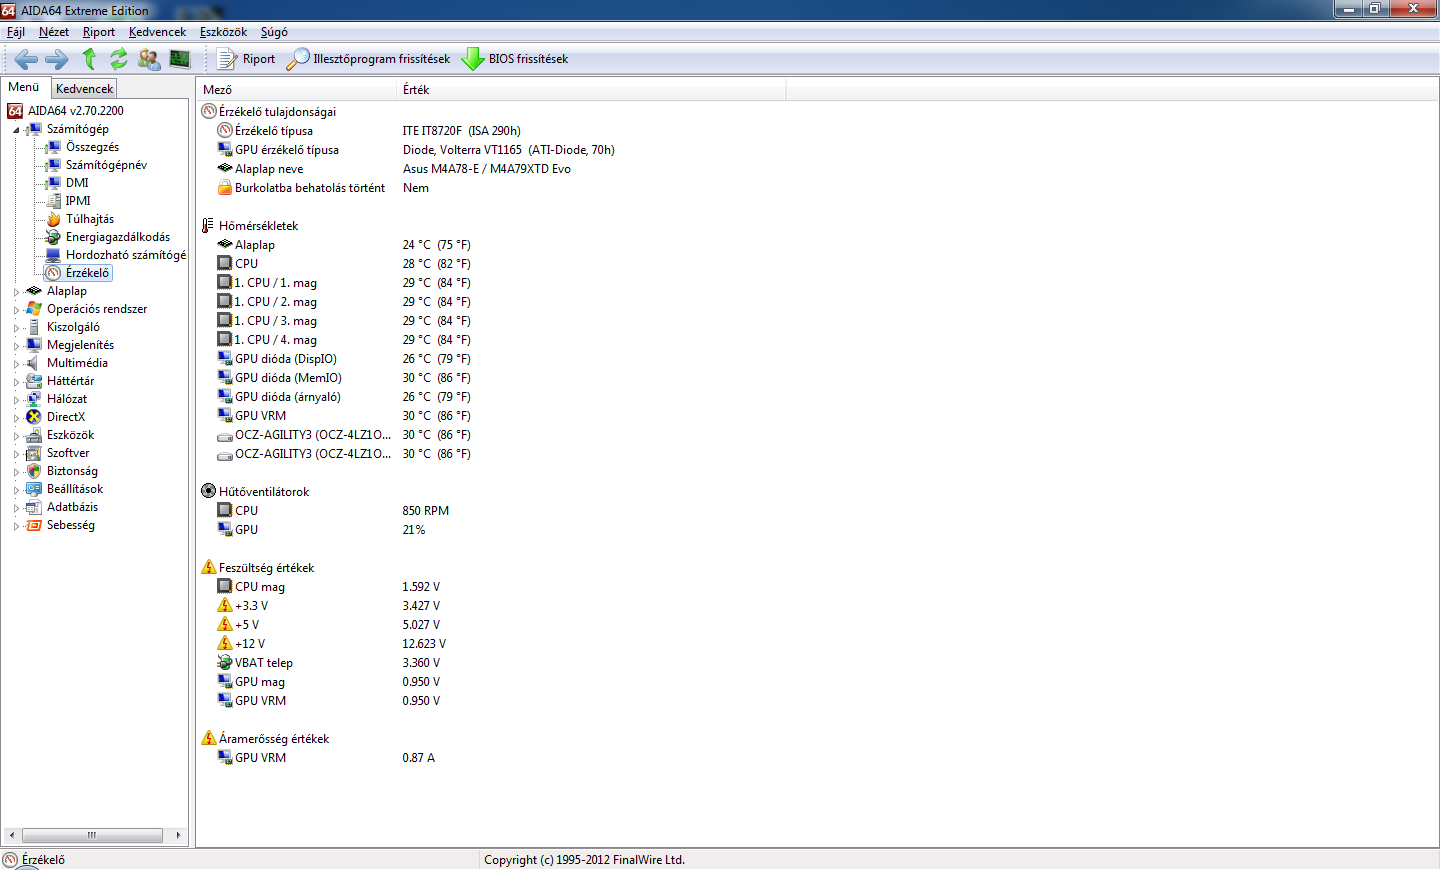
Task: Select Energiagazdálkodás tree item
Action: 118,237
